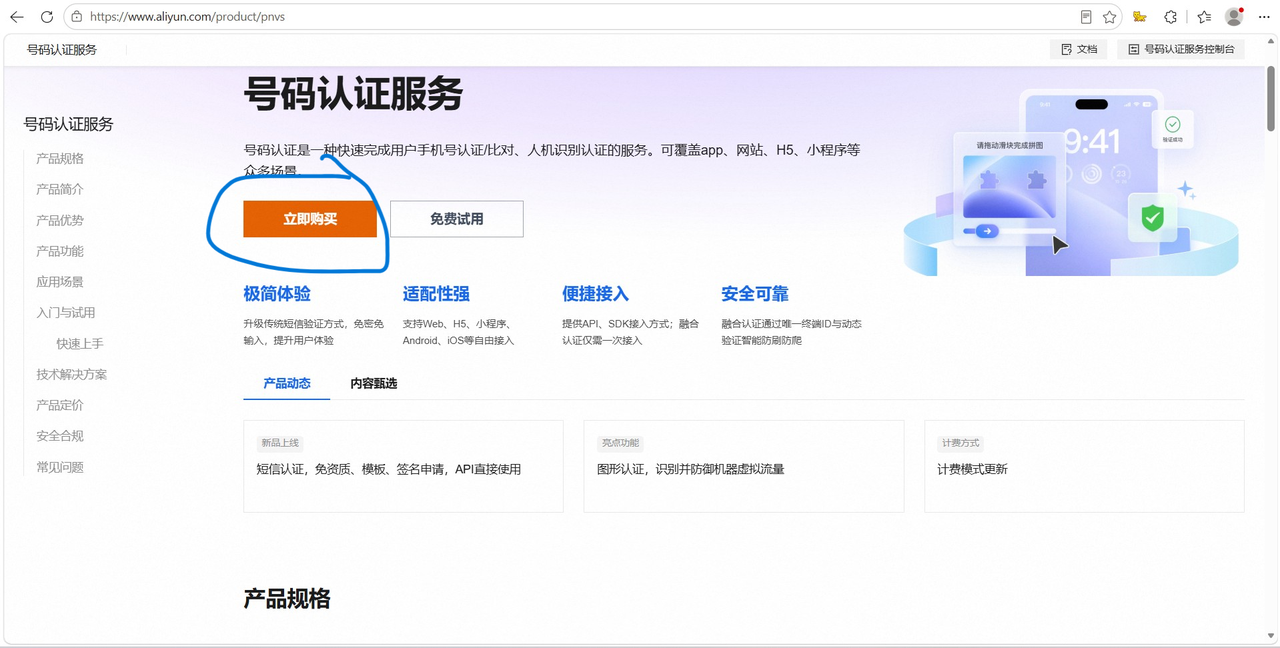Click the orange 立即购买 button
Screen dimensions: 1280x648
click(310, 219)
